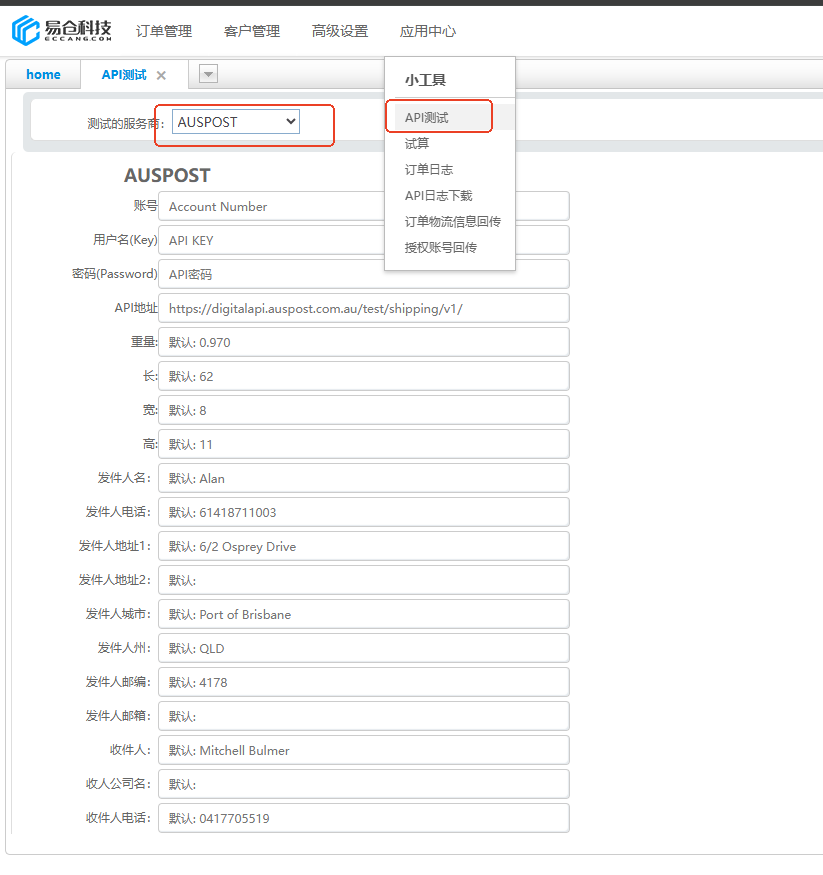Select 试算 in the 小工具 menu
823x875 pixels.
coord(417,144)
